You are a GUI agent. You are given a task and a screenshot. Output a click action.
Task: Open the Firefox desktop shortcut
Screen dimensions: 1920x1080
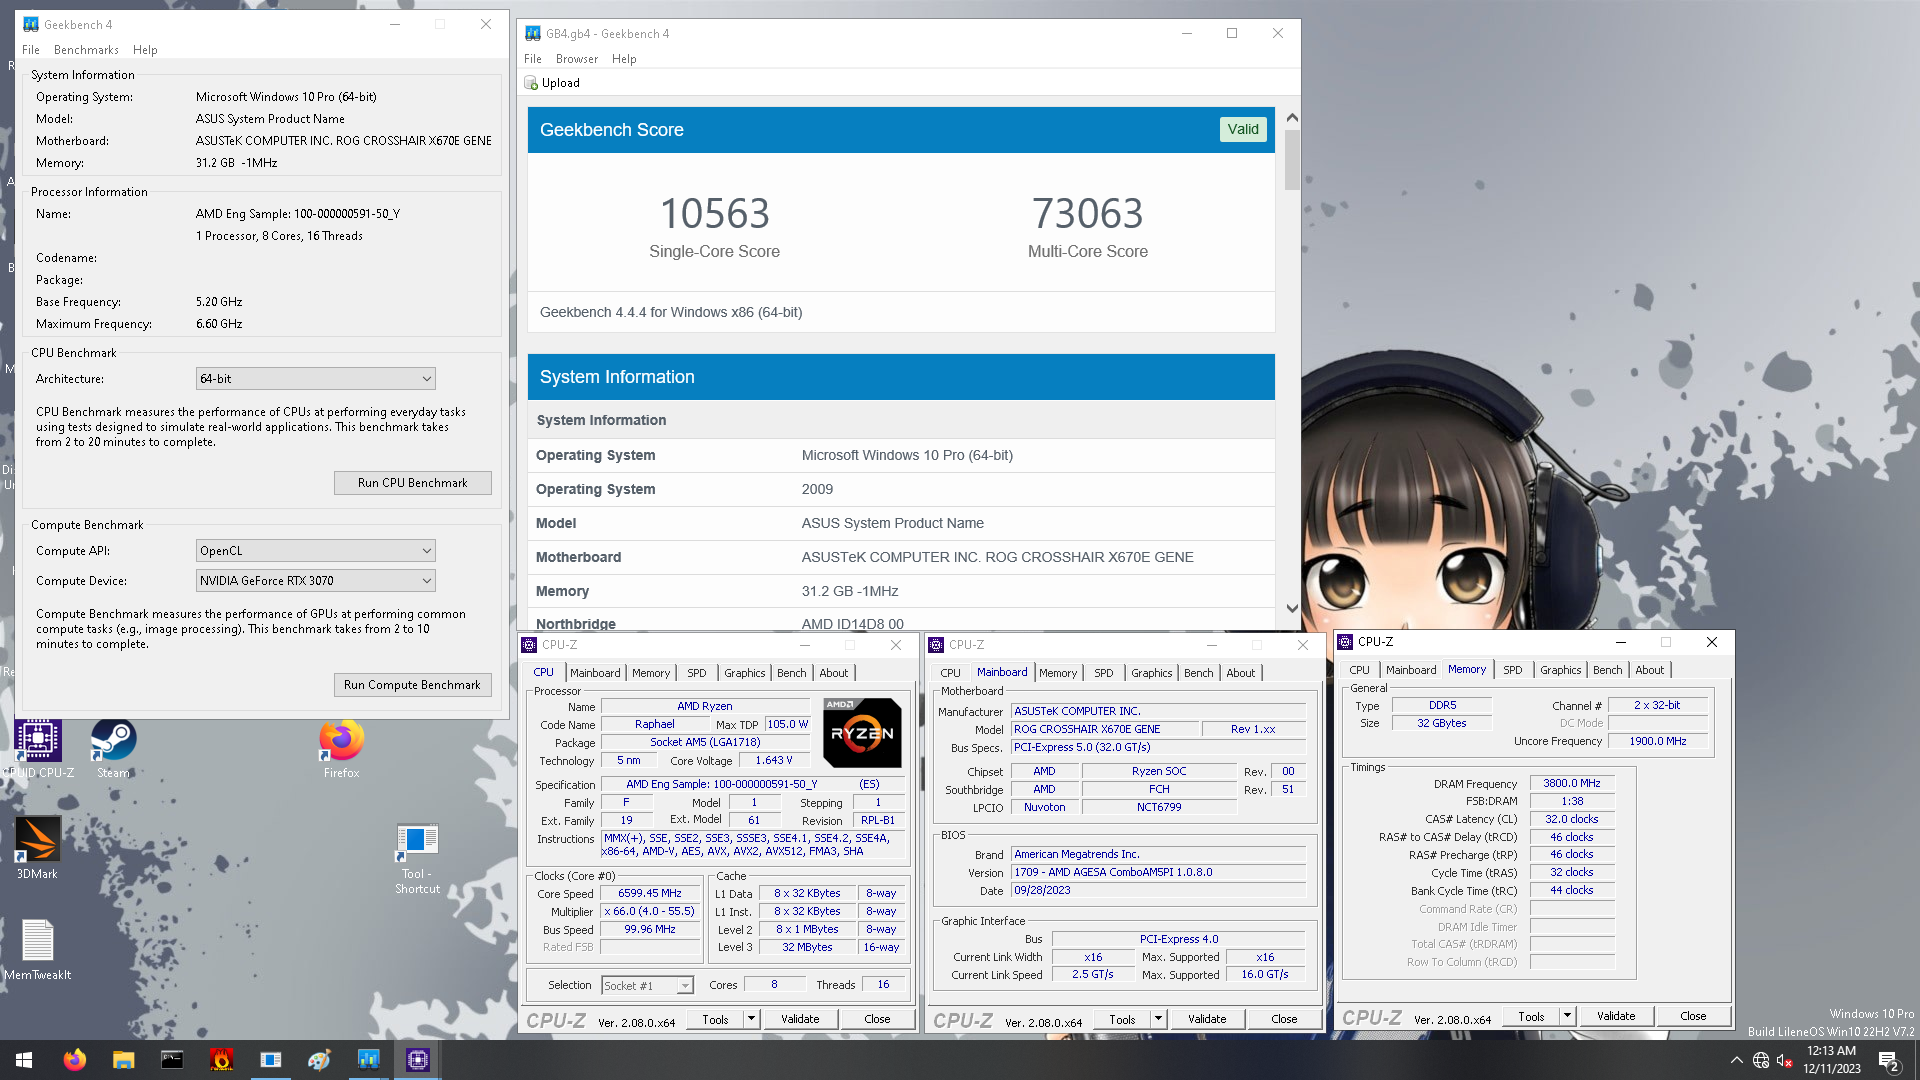click(x=341, y=748)
